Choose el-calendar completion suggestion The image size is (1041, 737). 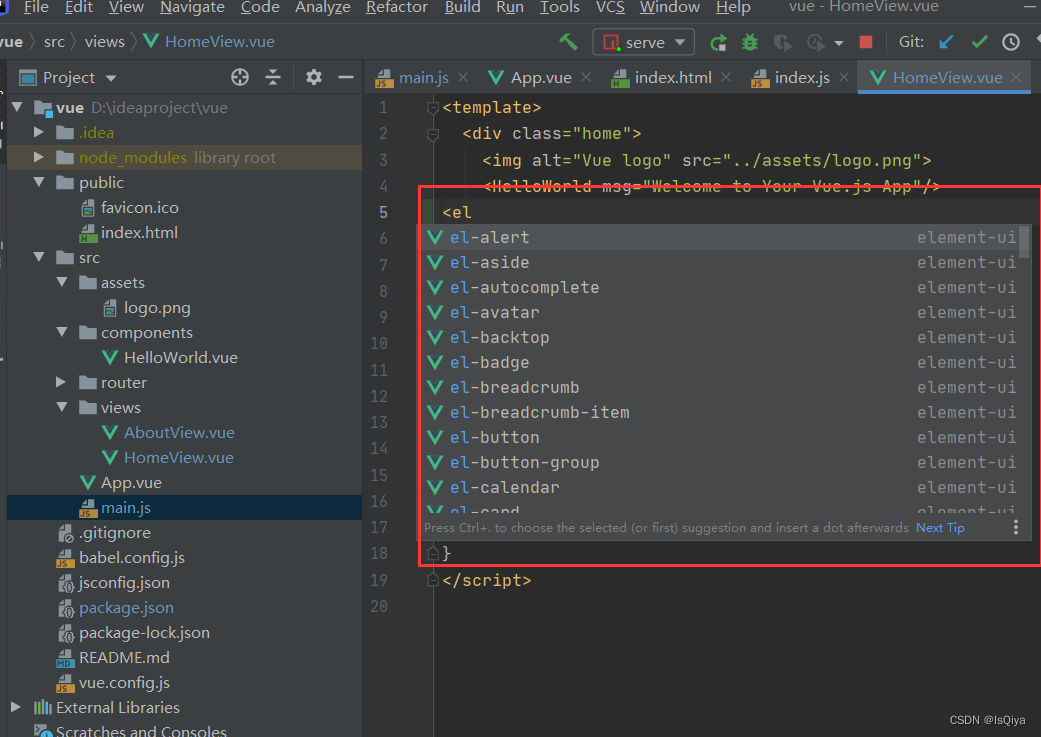pyautogui.click(x=720, y=487)
